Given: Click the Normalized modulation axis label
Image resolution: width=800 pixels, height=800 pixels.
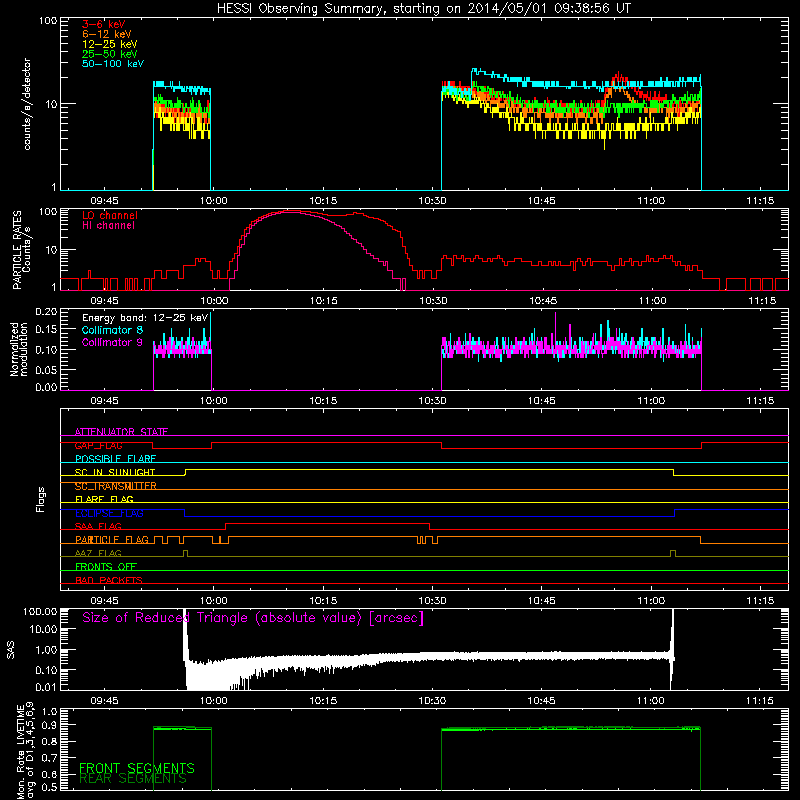Looking at the screenshot, I should click(x=18, y=349).
